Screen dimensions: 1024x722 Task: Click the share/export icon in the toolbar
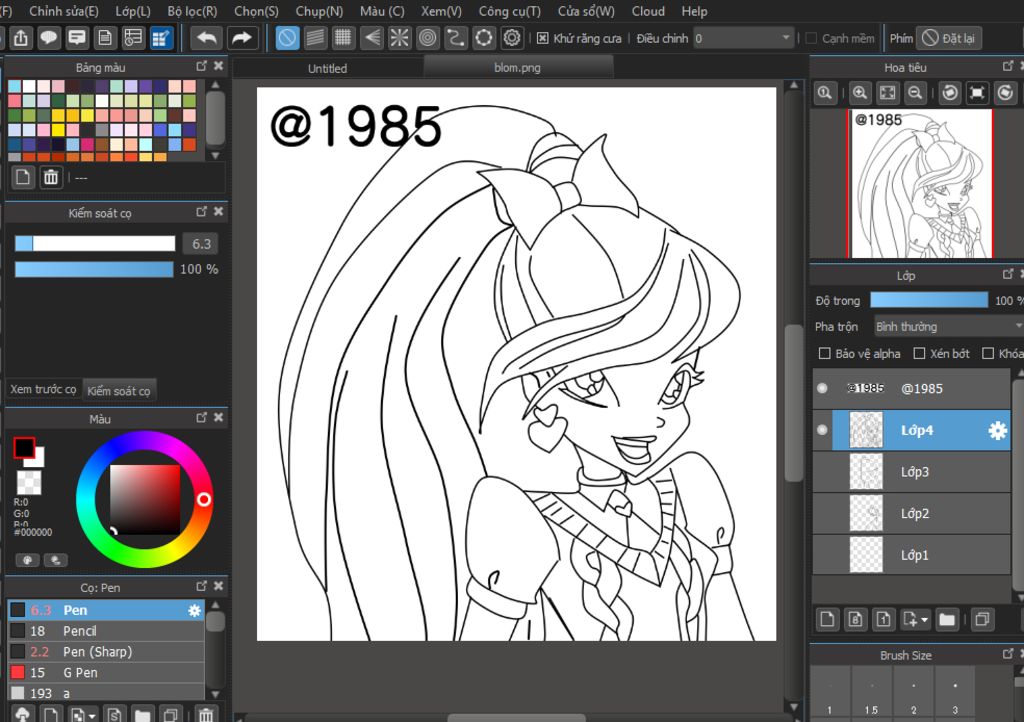[21, 38]
